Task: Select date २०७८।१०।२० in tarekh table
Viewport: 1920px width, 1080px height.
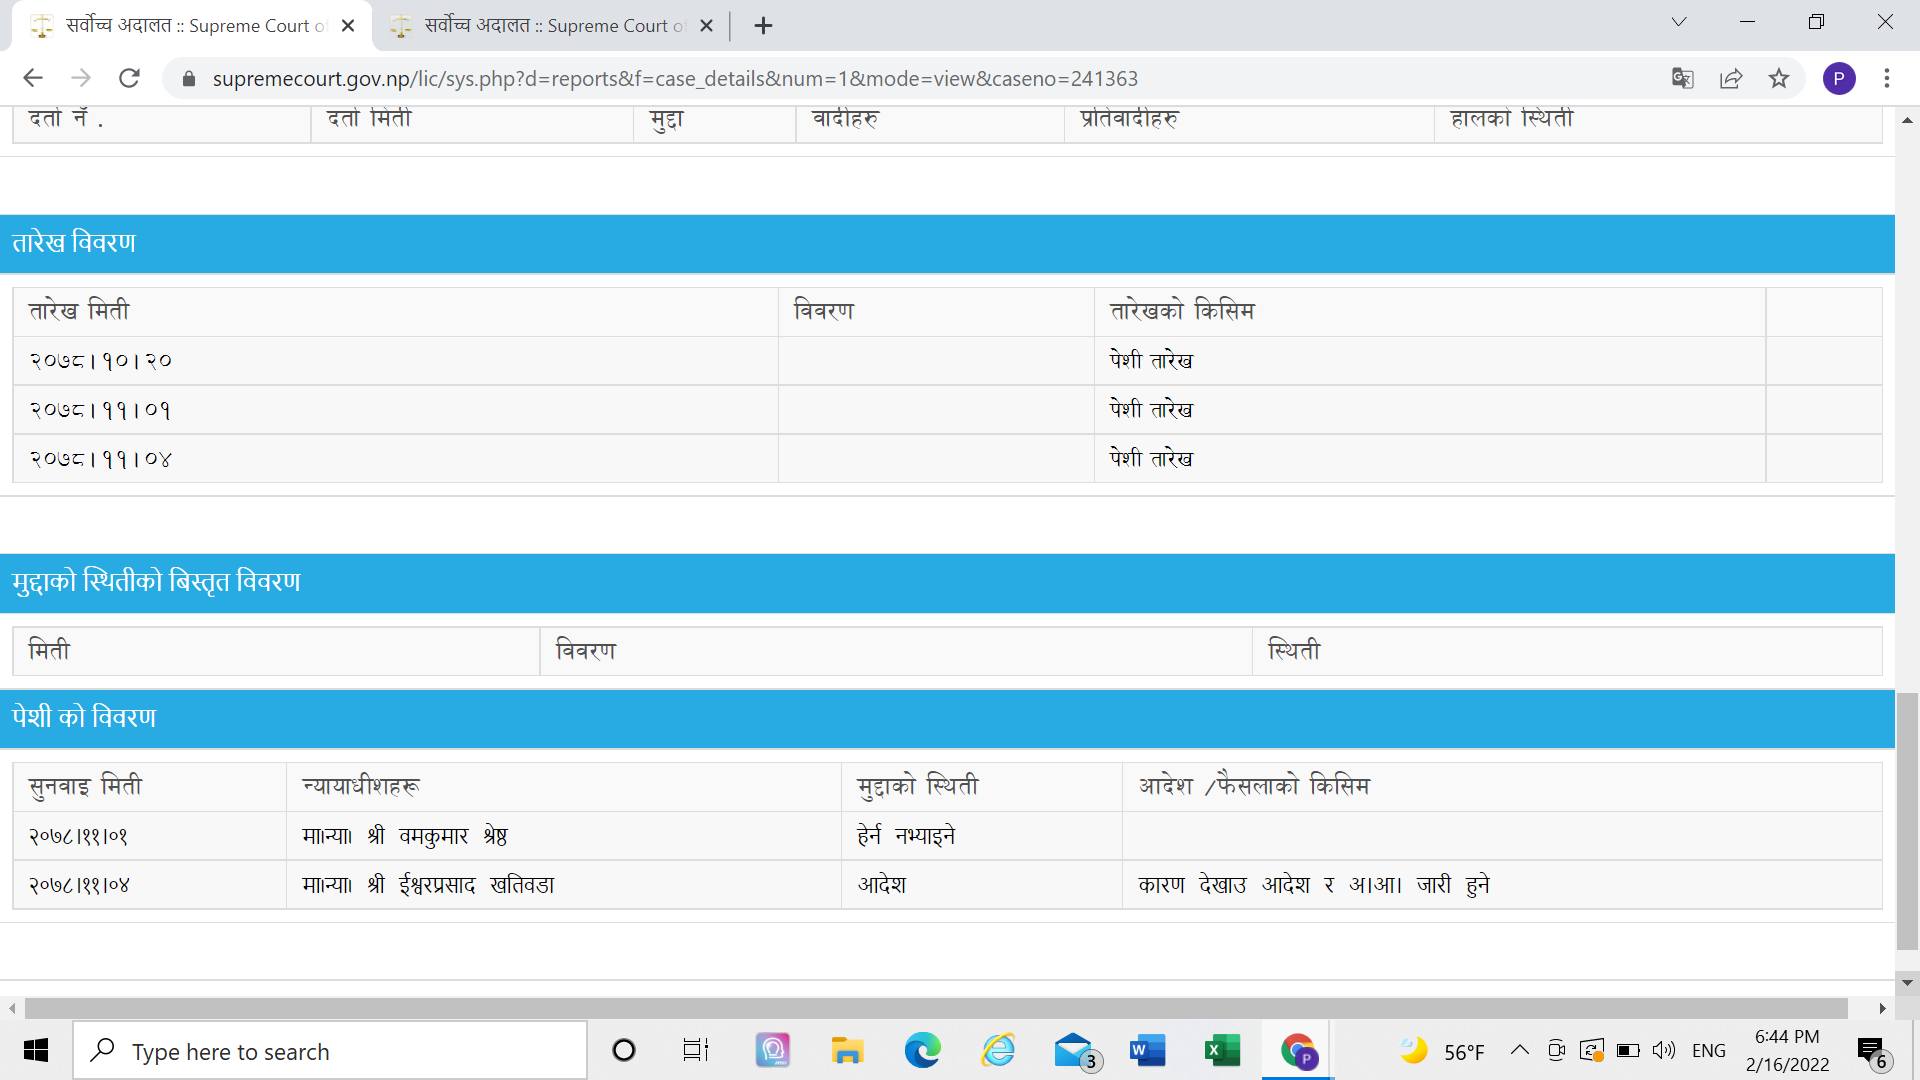Action: click(100, 361)
